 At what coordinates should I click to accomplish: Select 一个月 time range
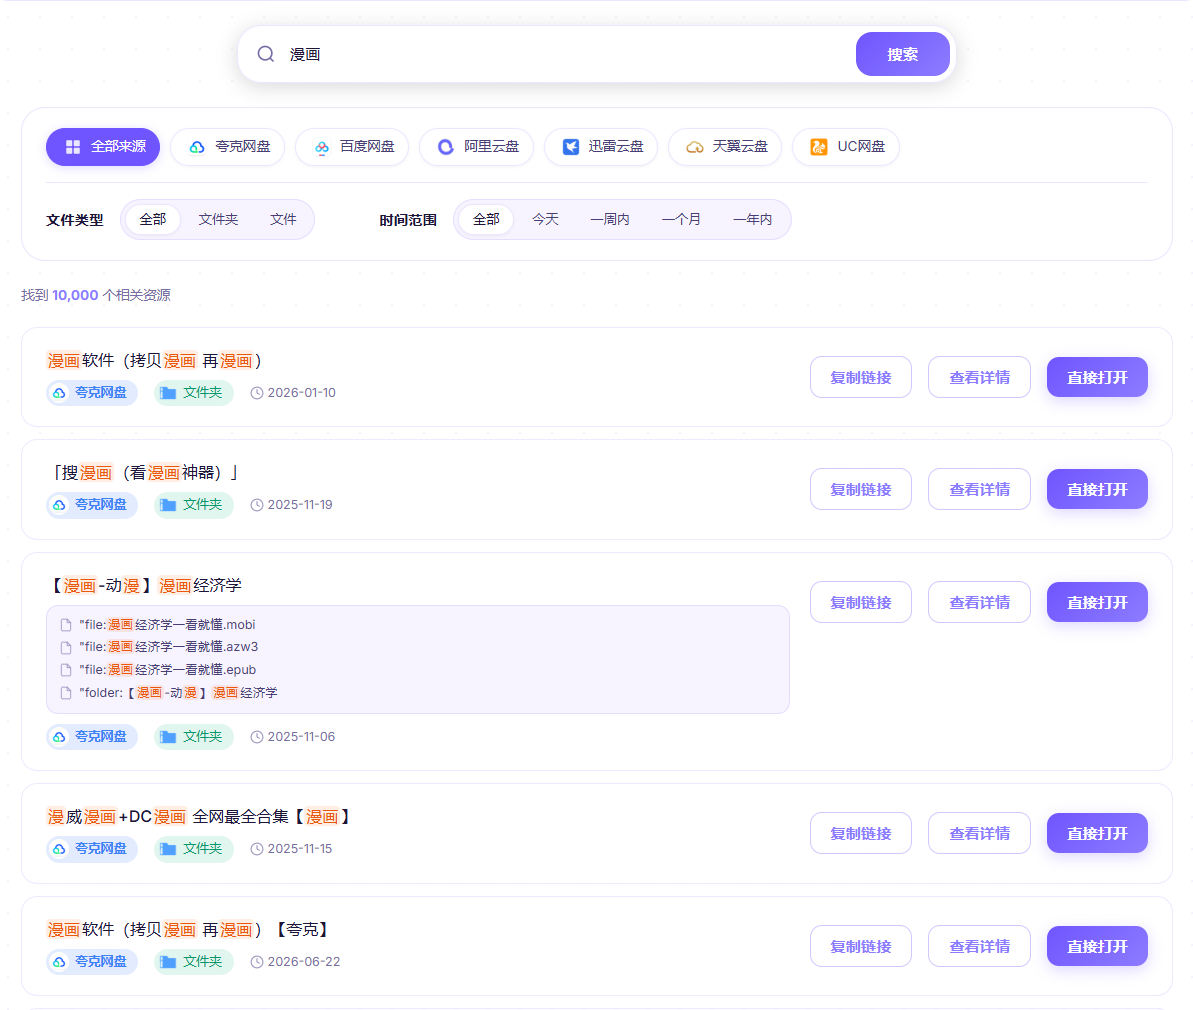tap(681, 220)
